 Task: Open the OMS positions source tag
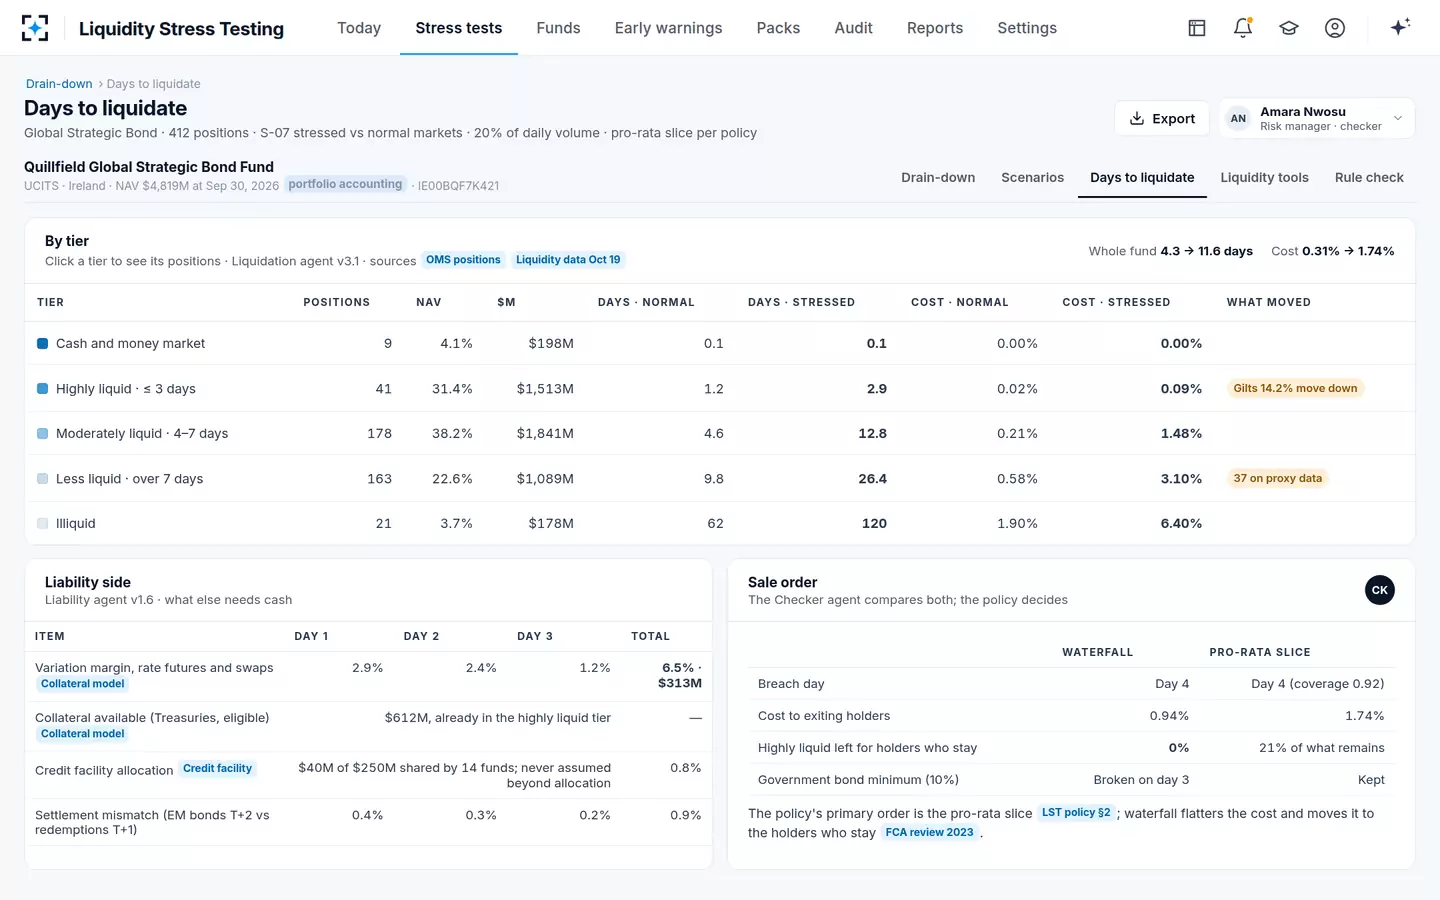click(x=463, y=260)
